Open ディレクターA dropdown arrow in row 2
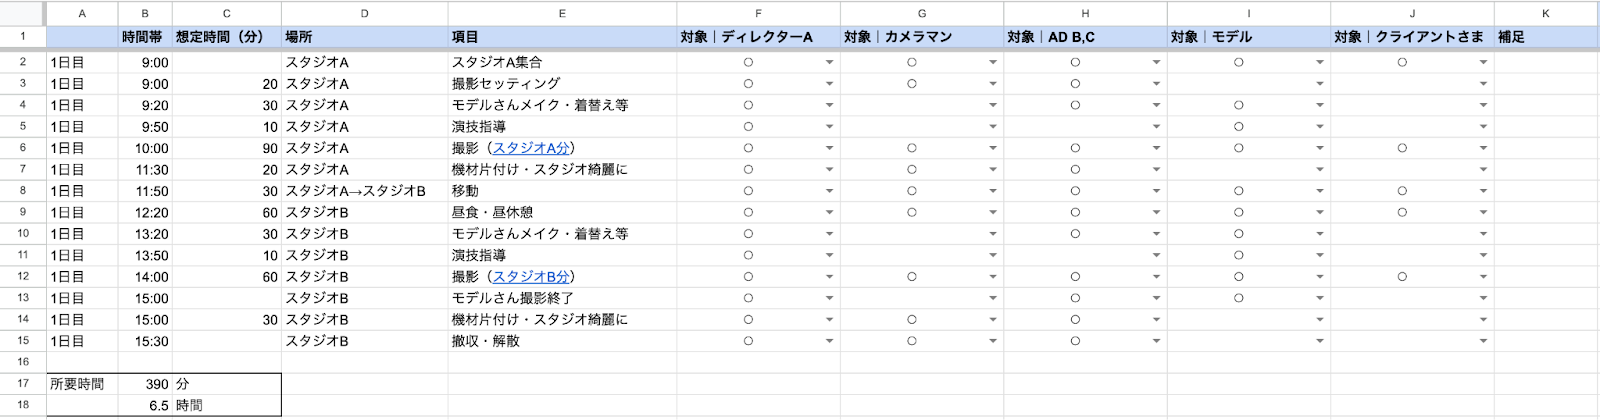Image resolution: width=1600 pixels, height=420 pixels. [829, 62]
